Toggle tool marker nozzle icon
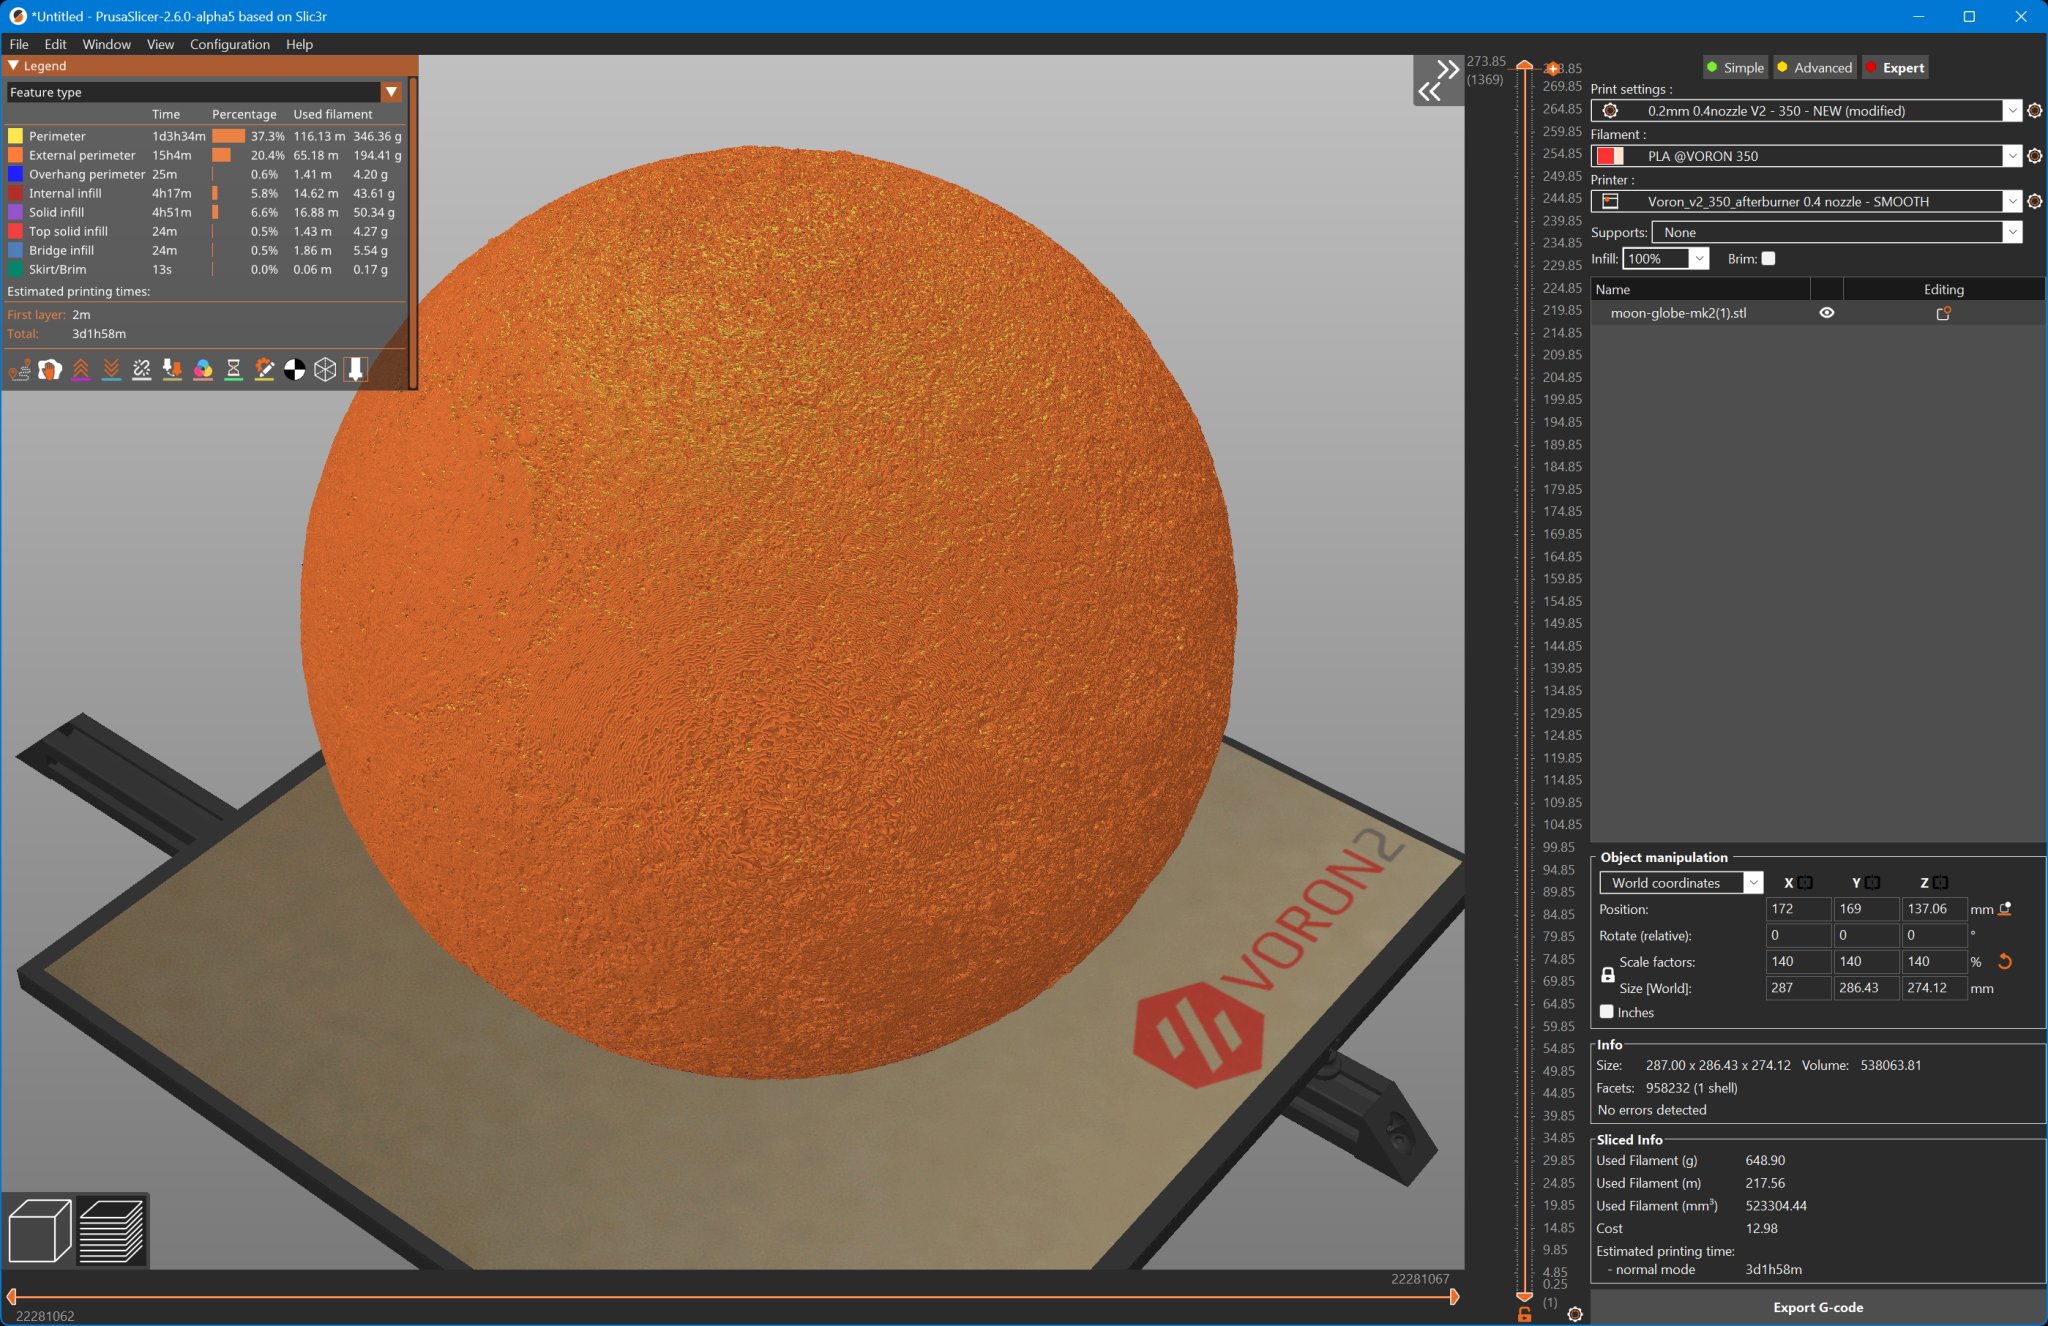The height and width of the screenshot is (1326, 2048). [355, 370]
